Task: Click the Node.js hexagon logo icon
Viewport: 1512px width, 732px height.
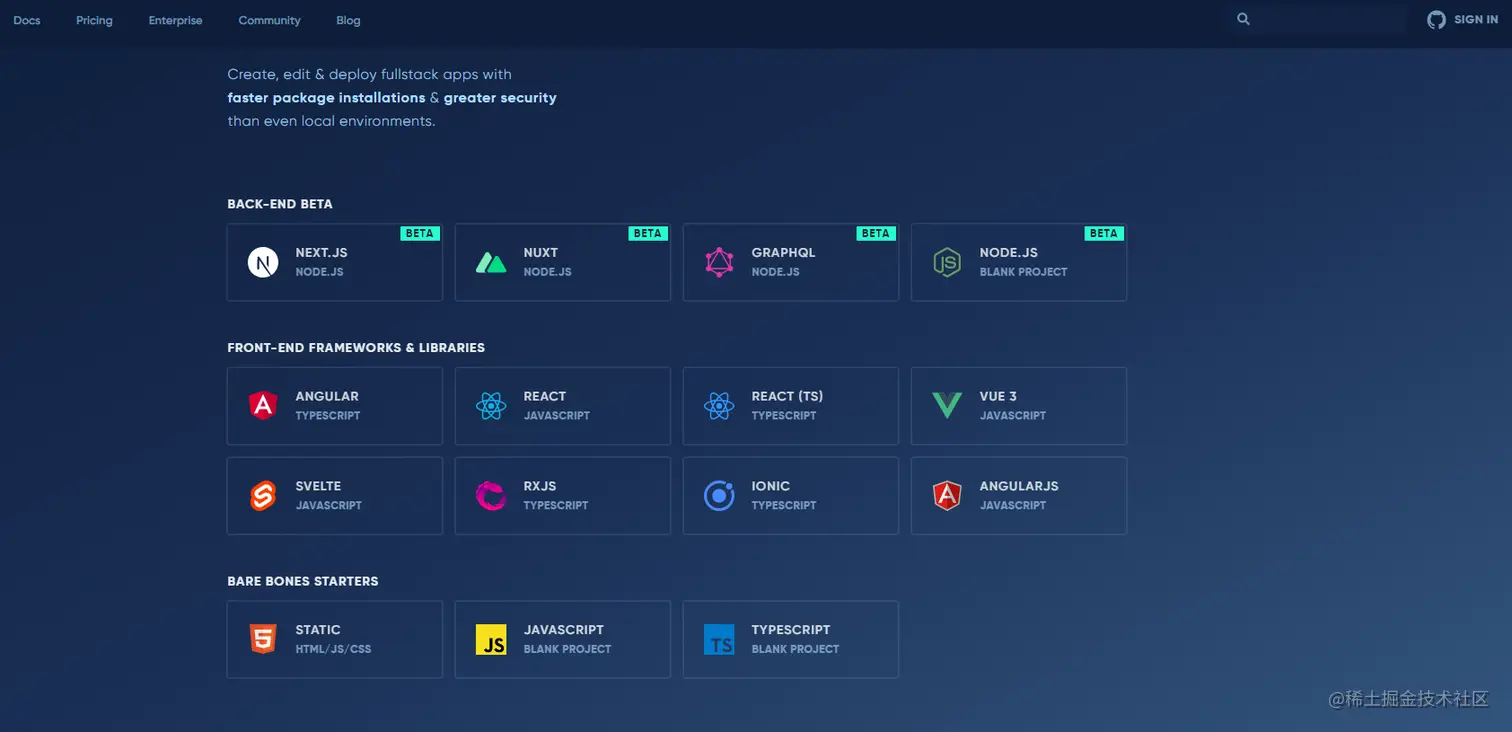Action: [x=946, y=262]
